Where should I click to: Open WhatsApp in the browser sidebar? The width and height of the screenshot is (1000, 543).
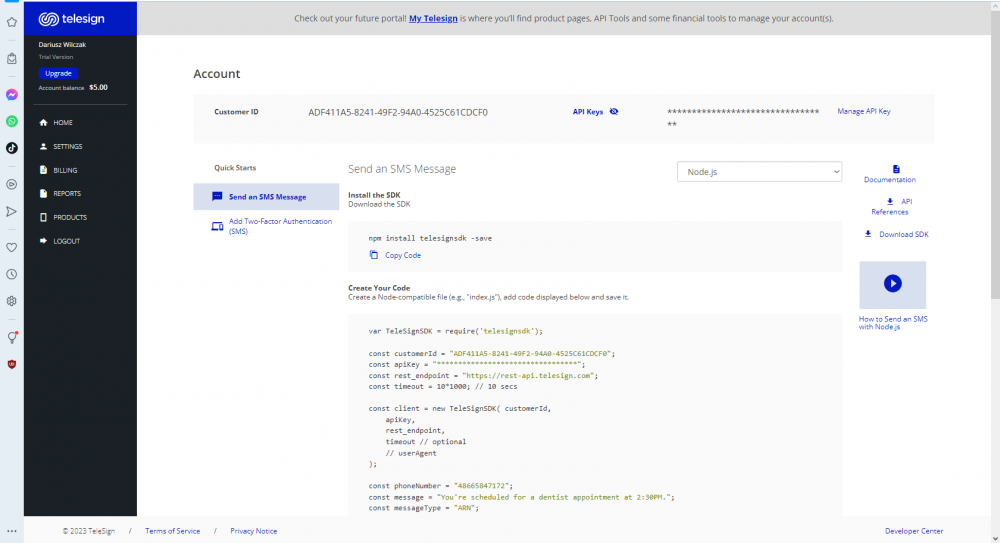[x=12, y=121]
